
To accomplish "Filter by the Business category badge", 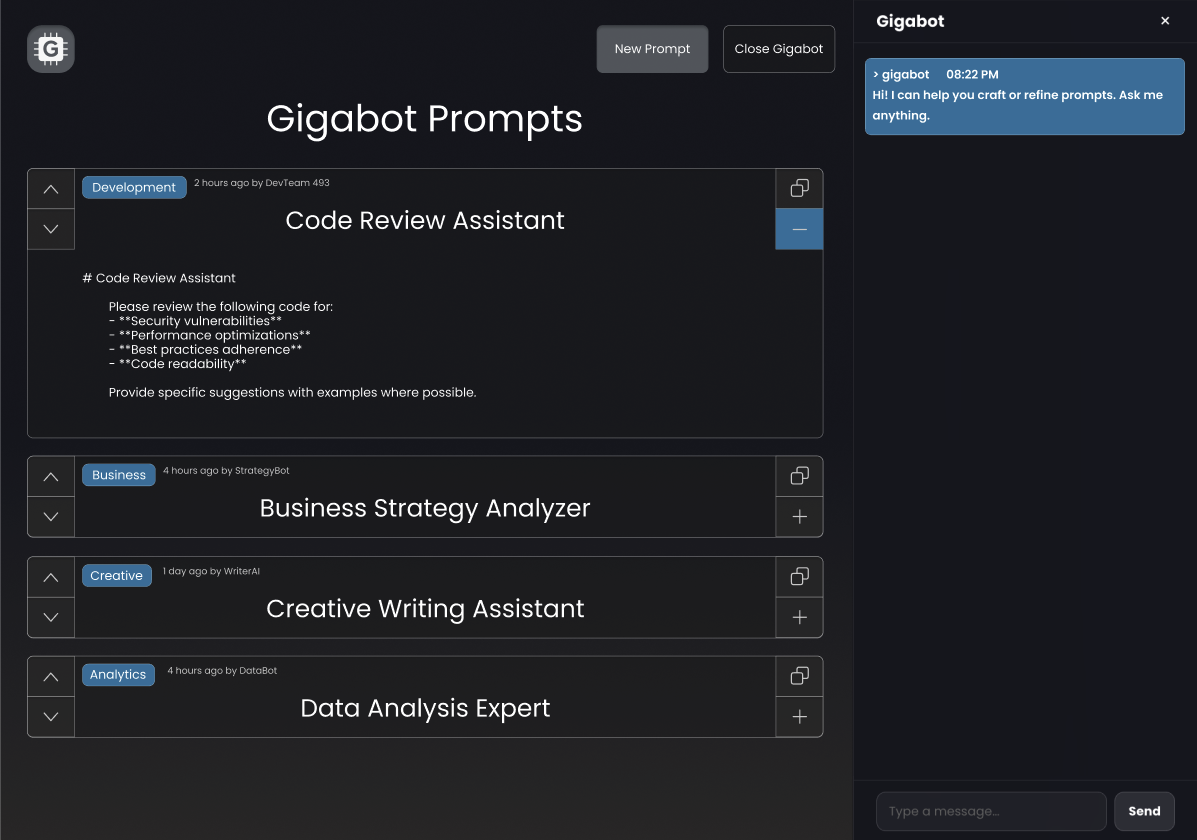I will 118,475.
